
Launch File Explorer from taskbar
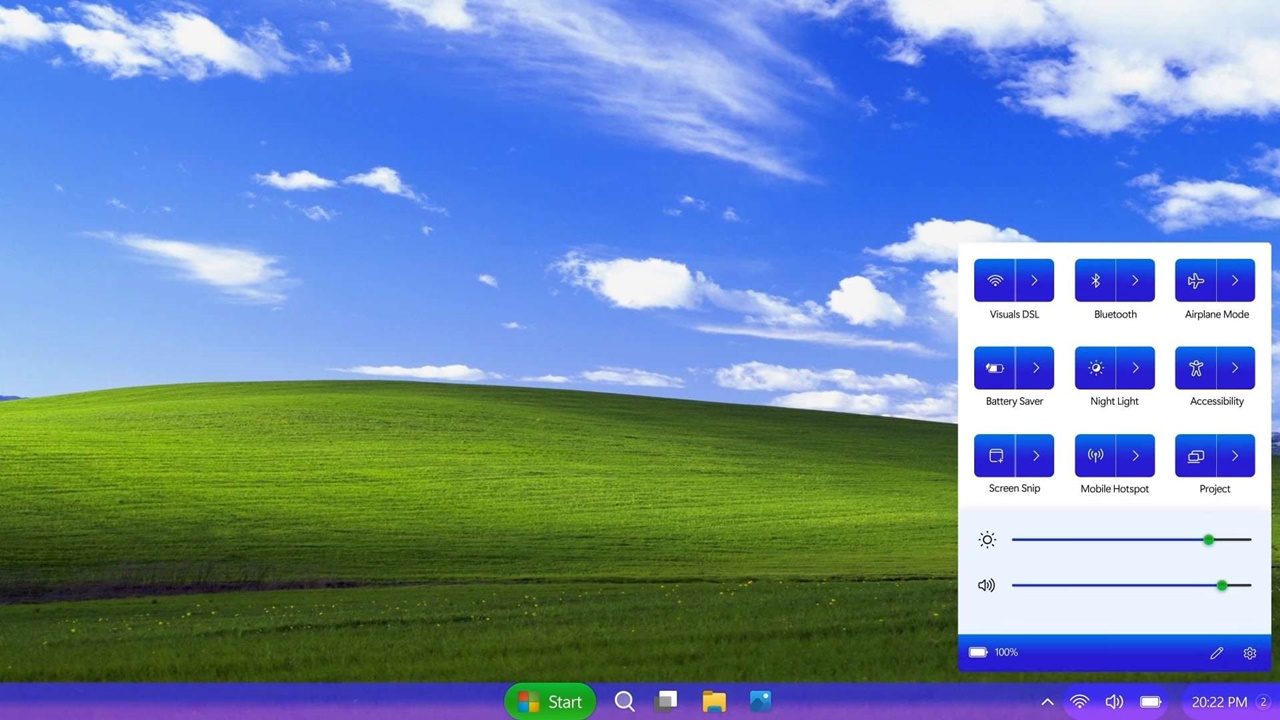click(x=714, y=702)
